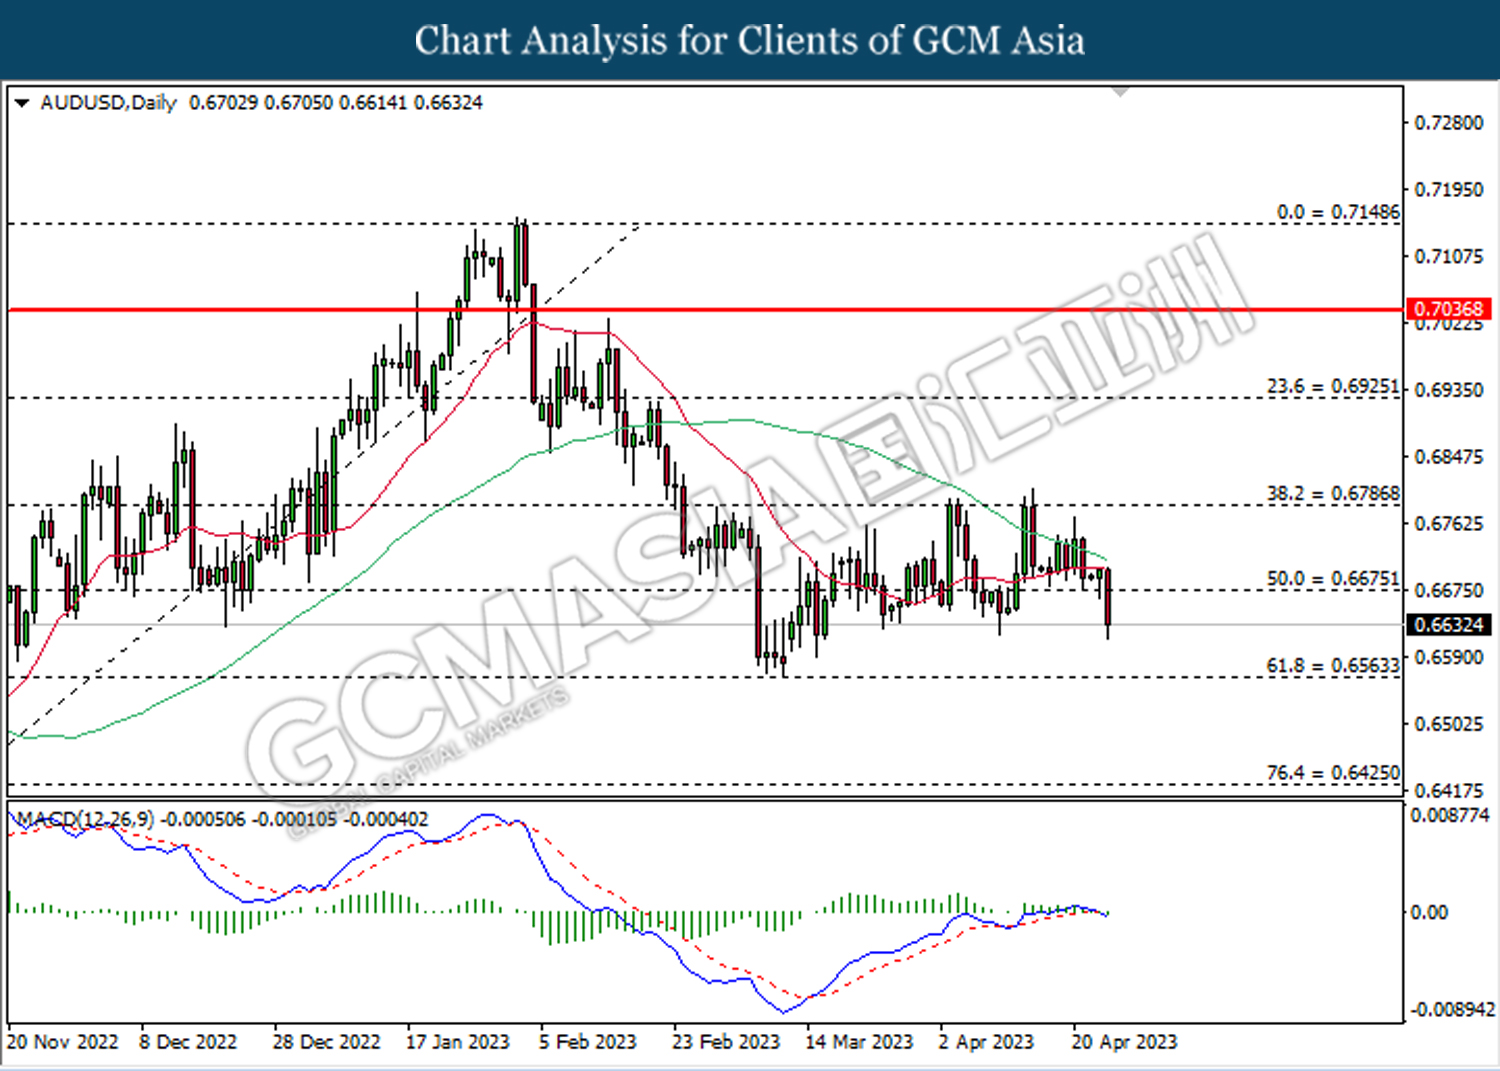
Task: Click the MACD scale value -0.008942
Action: click(x=1452, y=1009)
